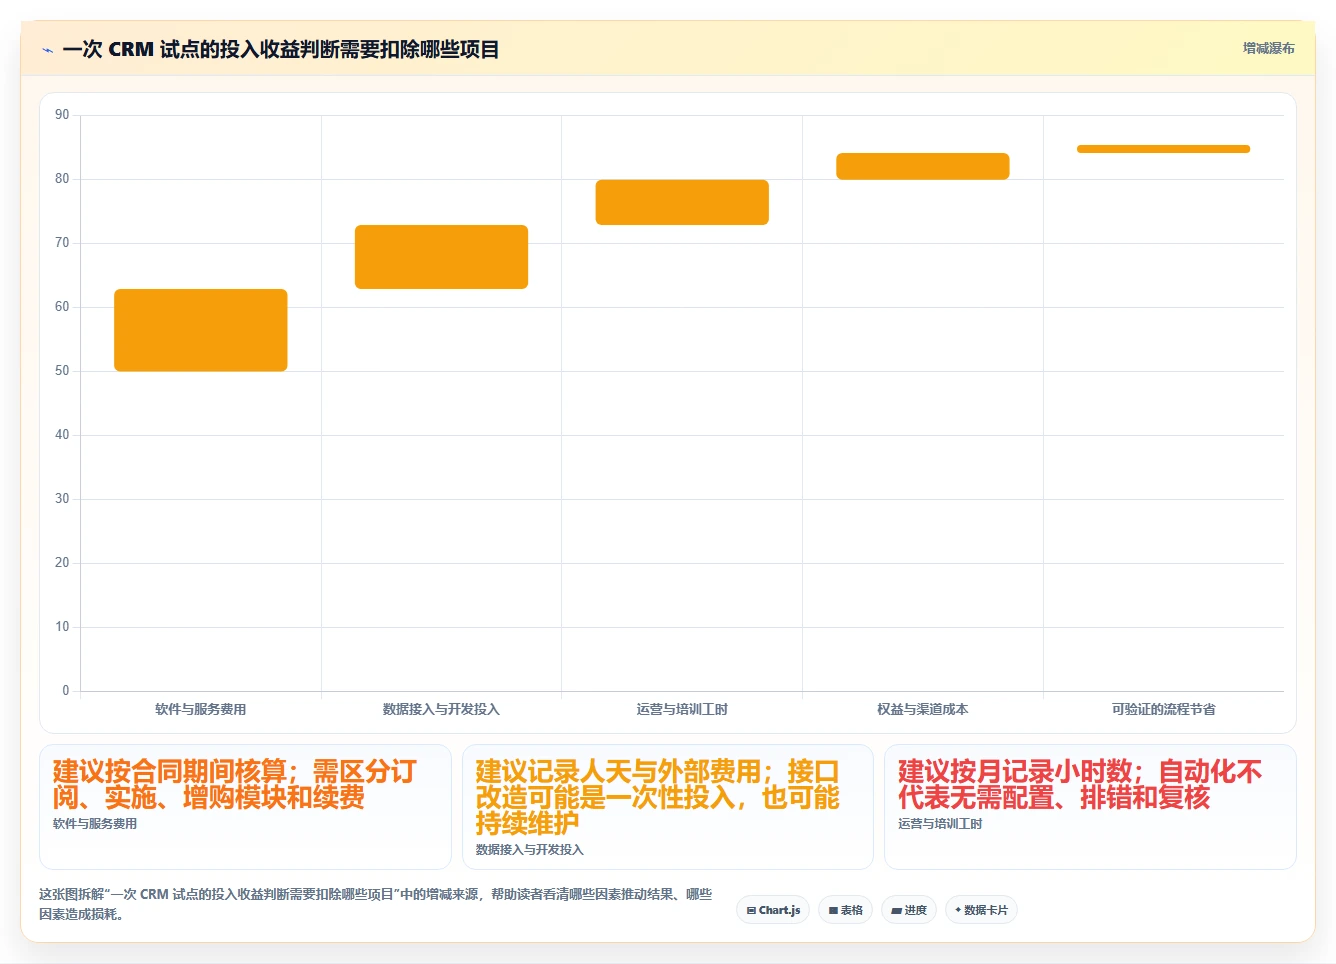This screenshot has height=964, width=1336.
Task: Click x-axis label 权益与渠道成本
Action: tap(923, 709)
